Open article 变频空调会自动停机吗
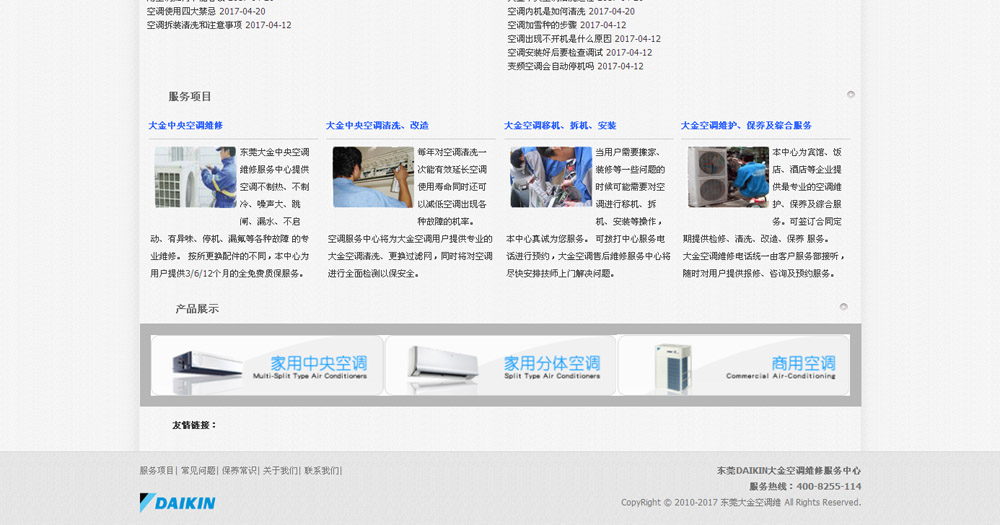The image size is (1000, 525). pos(550,66)
